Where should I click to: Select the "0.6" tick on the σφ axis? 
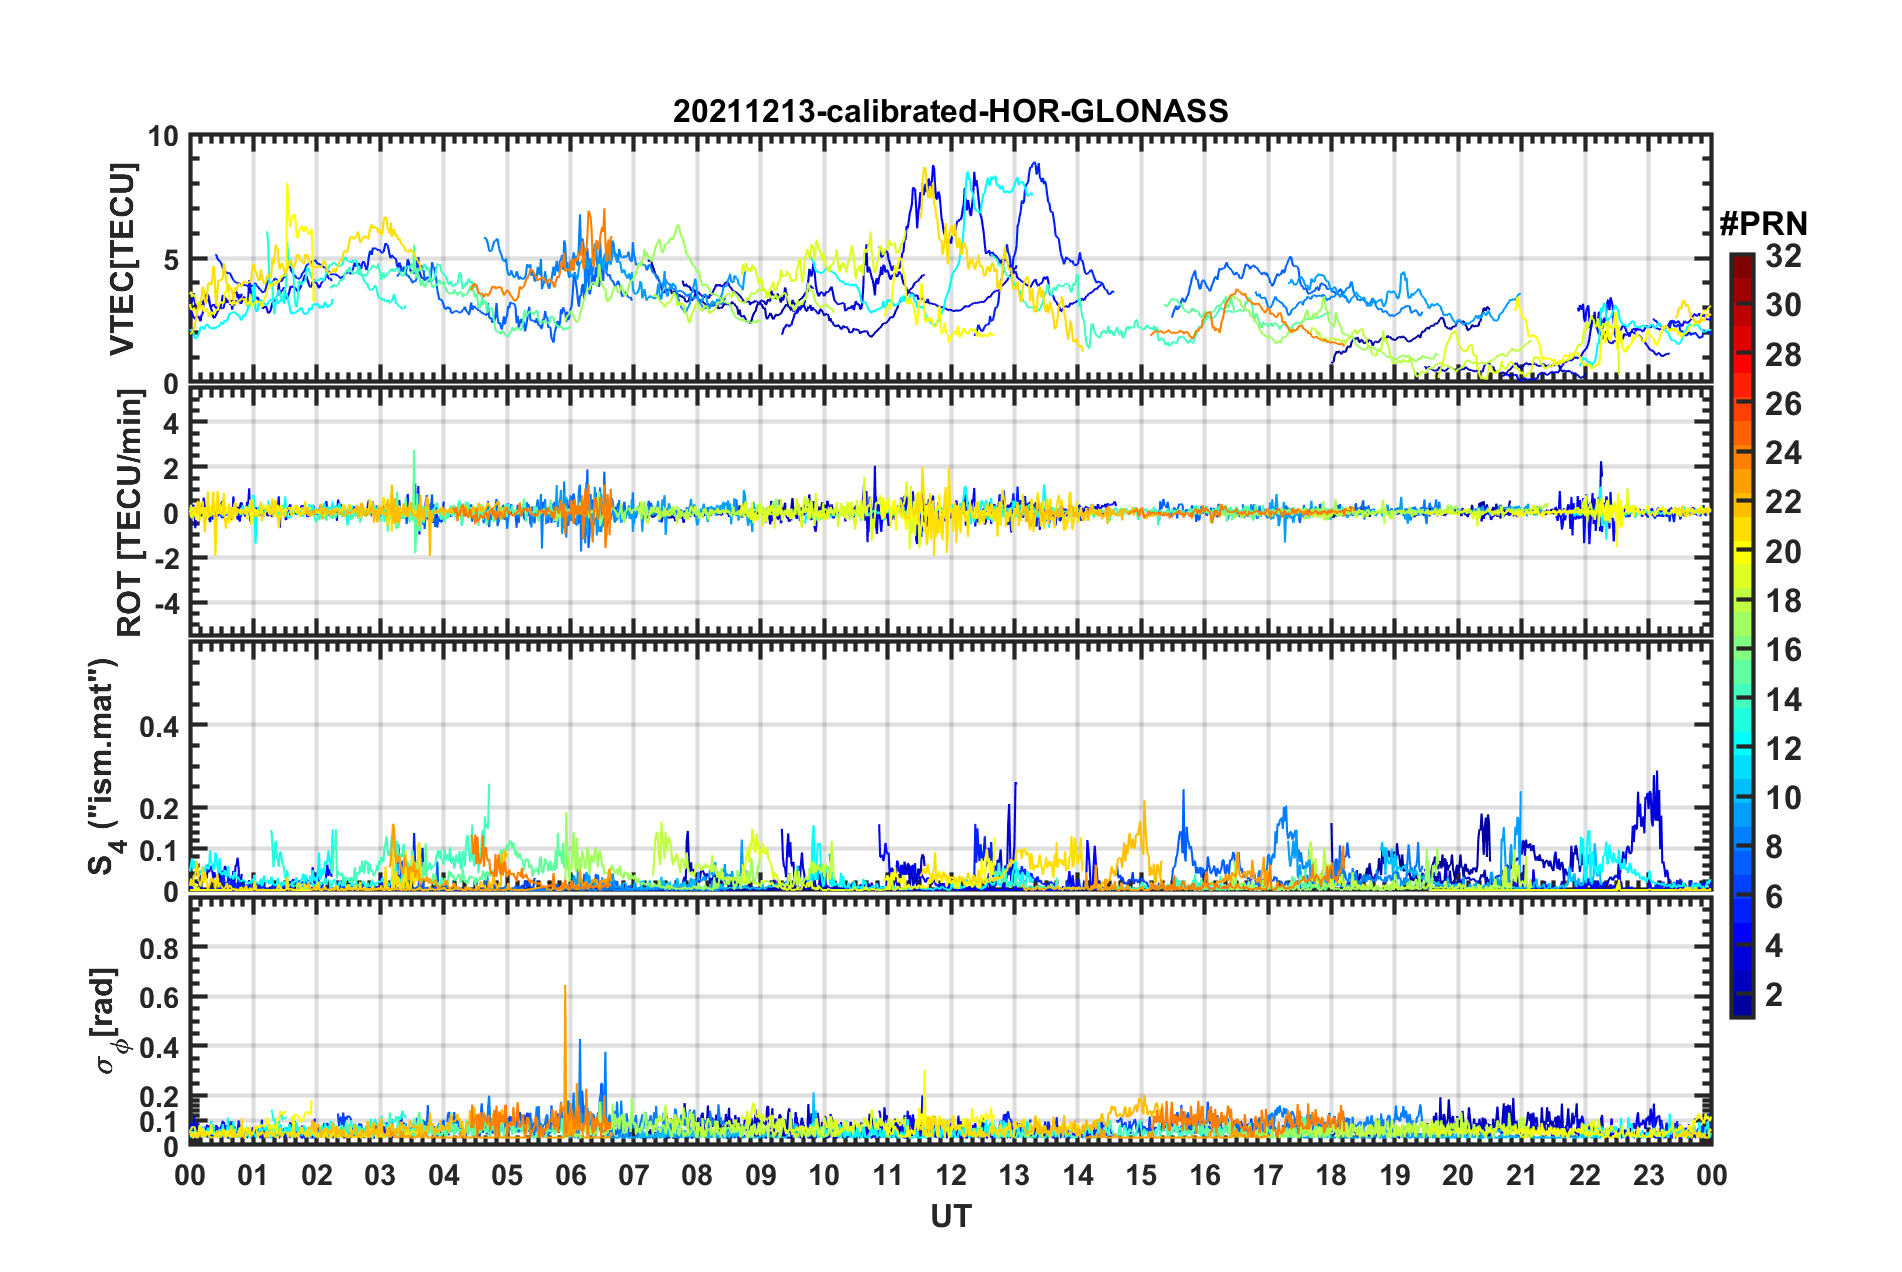pyautogui.click(x=159, y=997)
